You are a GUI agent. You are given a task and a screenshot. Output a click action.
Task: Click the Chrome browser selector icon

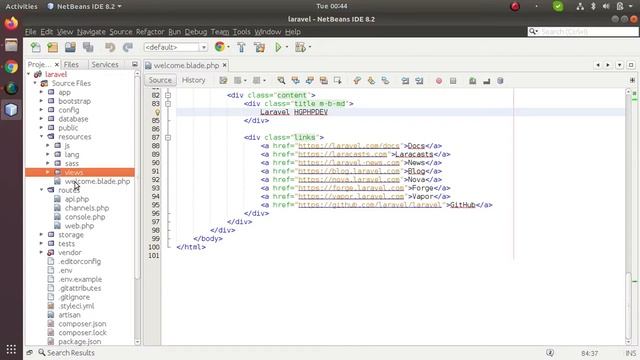tap(220, 47)
